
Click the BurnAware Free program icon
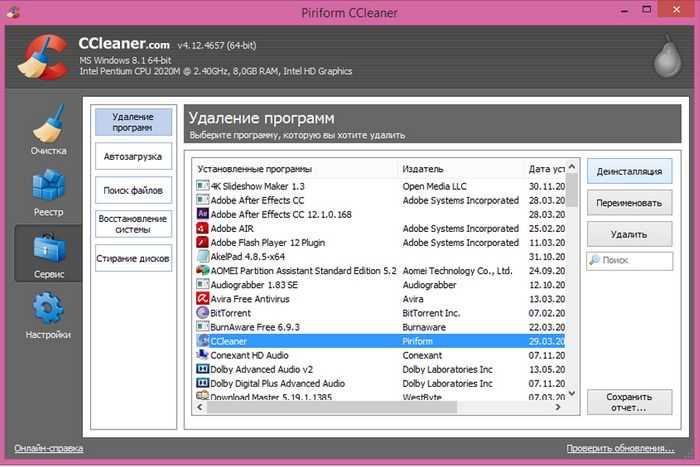203,326
